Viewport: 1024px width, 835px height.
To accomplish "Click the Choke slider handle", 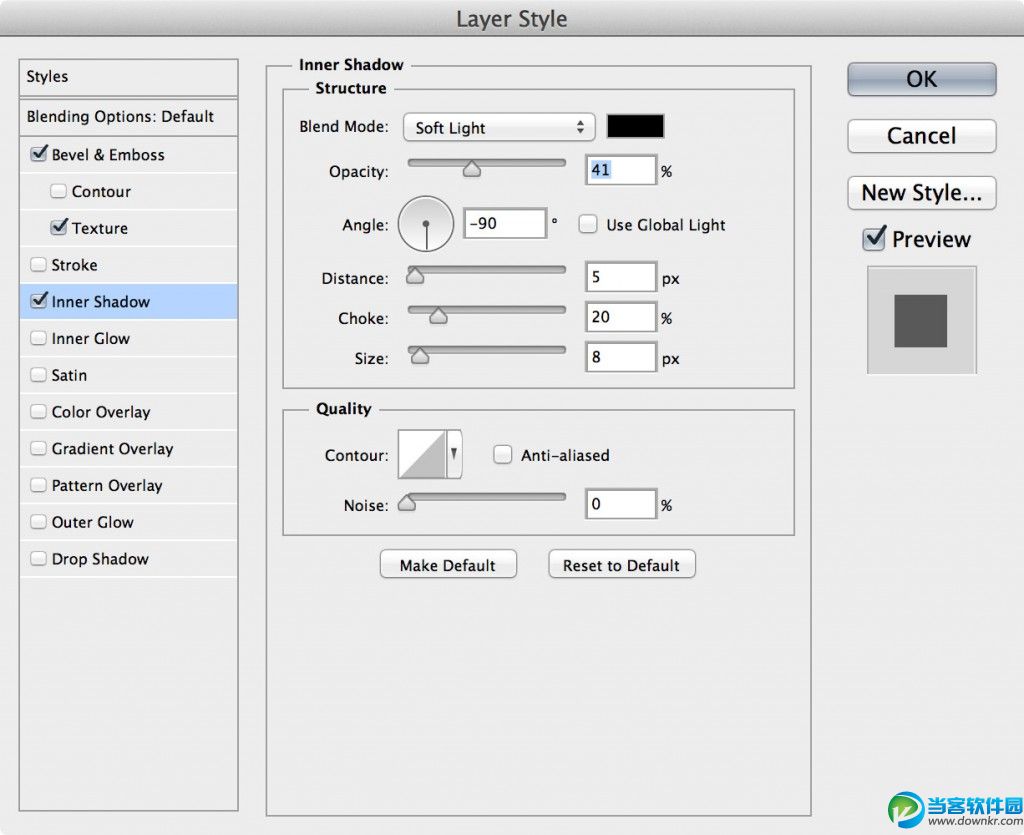I will click(x=438, y=316).
